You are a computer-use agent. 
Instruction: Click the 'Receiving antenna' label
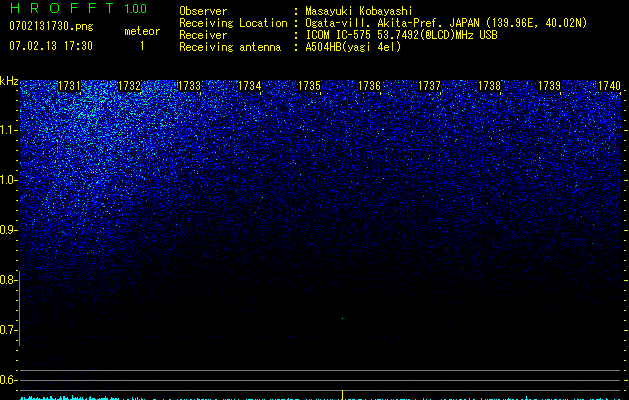click(x=230, y=47)
